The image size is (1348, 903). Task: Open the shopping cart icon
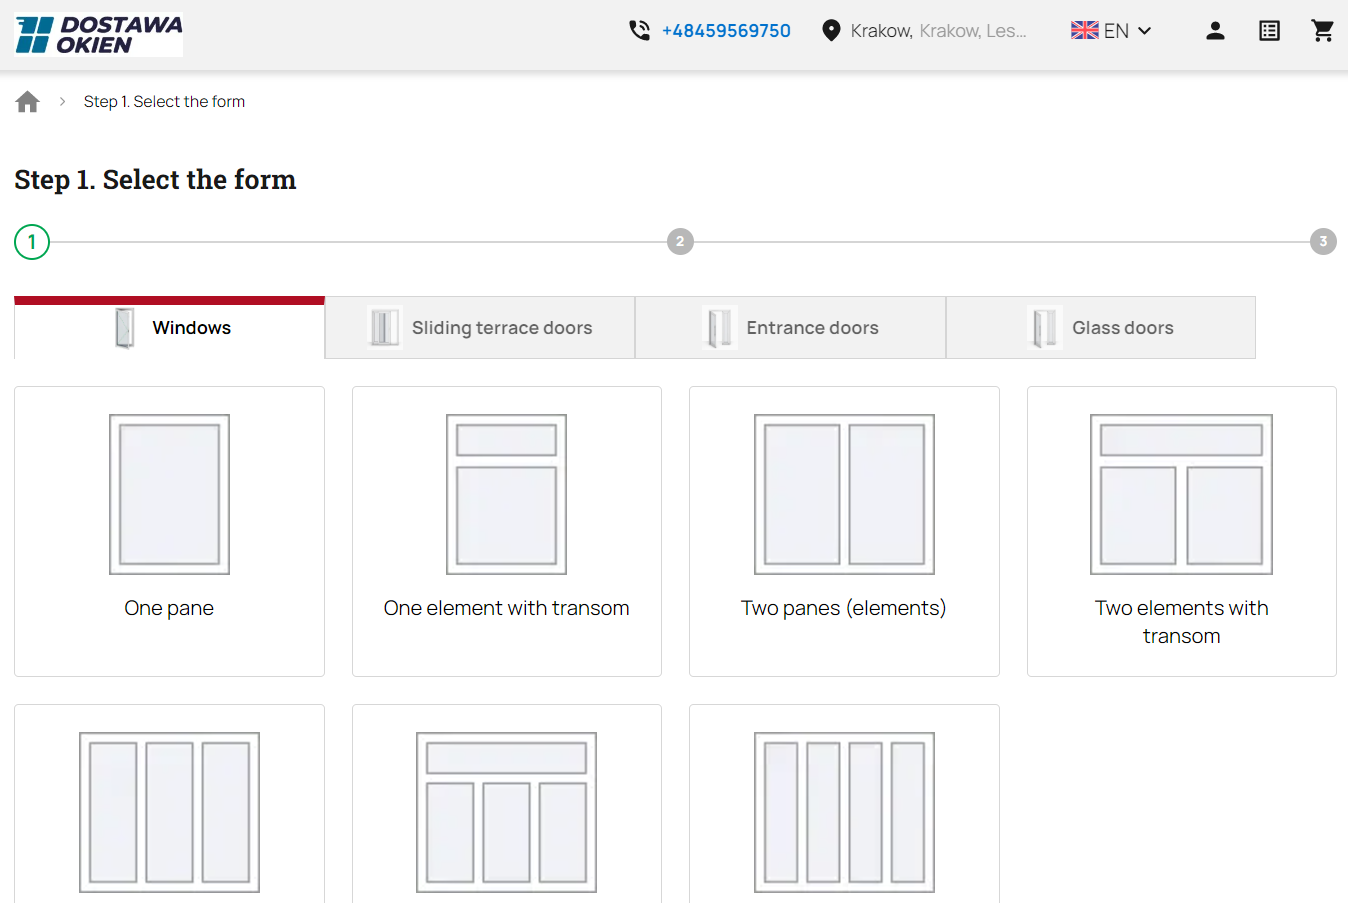[x=1322, y=31]
